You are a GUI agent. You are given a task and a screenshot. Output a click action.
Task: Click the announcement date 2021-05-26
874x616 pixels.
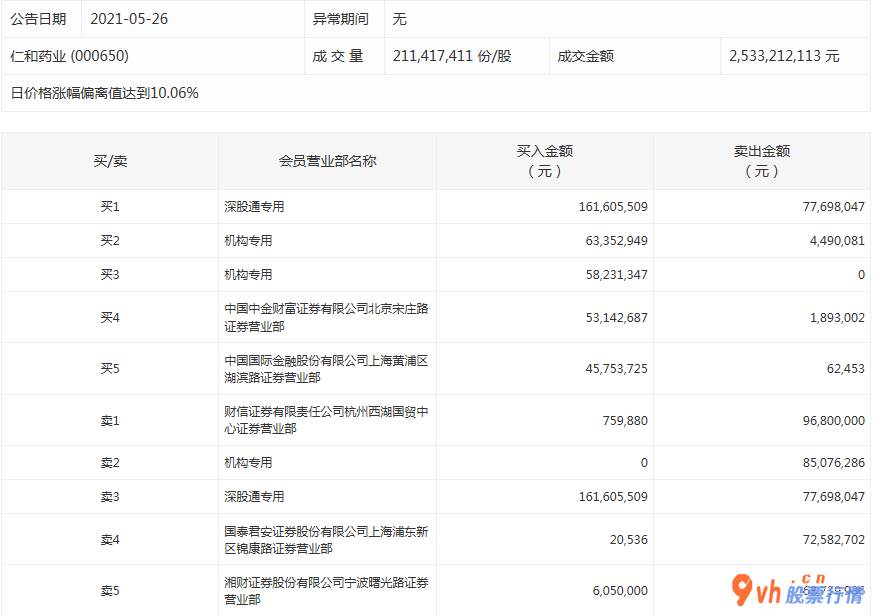click(x=129, y=19)
